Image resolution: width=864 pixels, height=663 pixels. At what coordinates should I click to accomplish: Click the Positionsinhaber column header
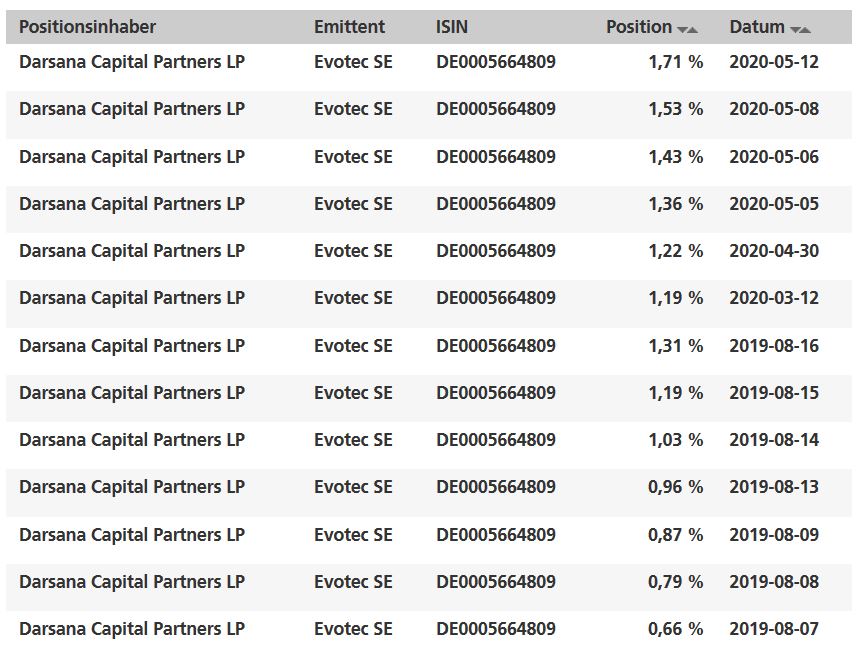coord(88,27)
